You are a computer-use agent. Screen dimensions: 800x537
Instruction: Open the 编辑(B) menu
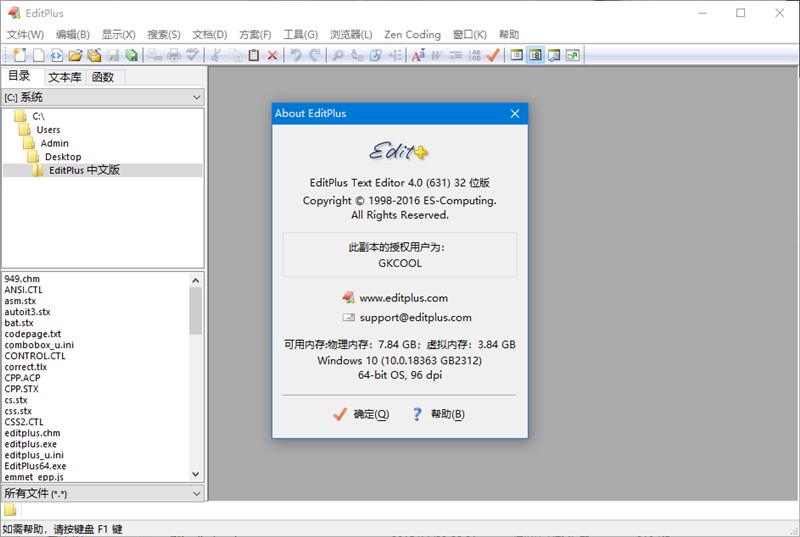pyautogui.click(x=72, y=34)
